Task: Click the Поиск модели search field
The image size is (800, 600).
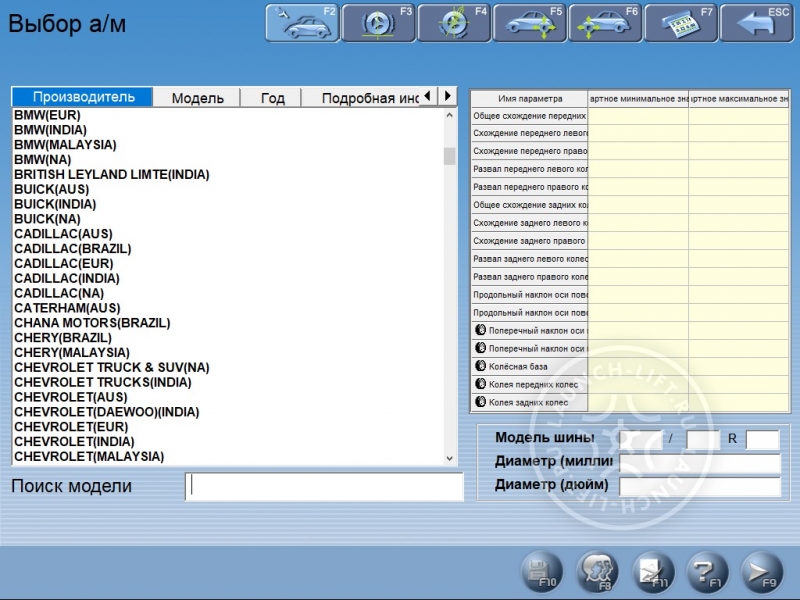Action: point(324,486)
